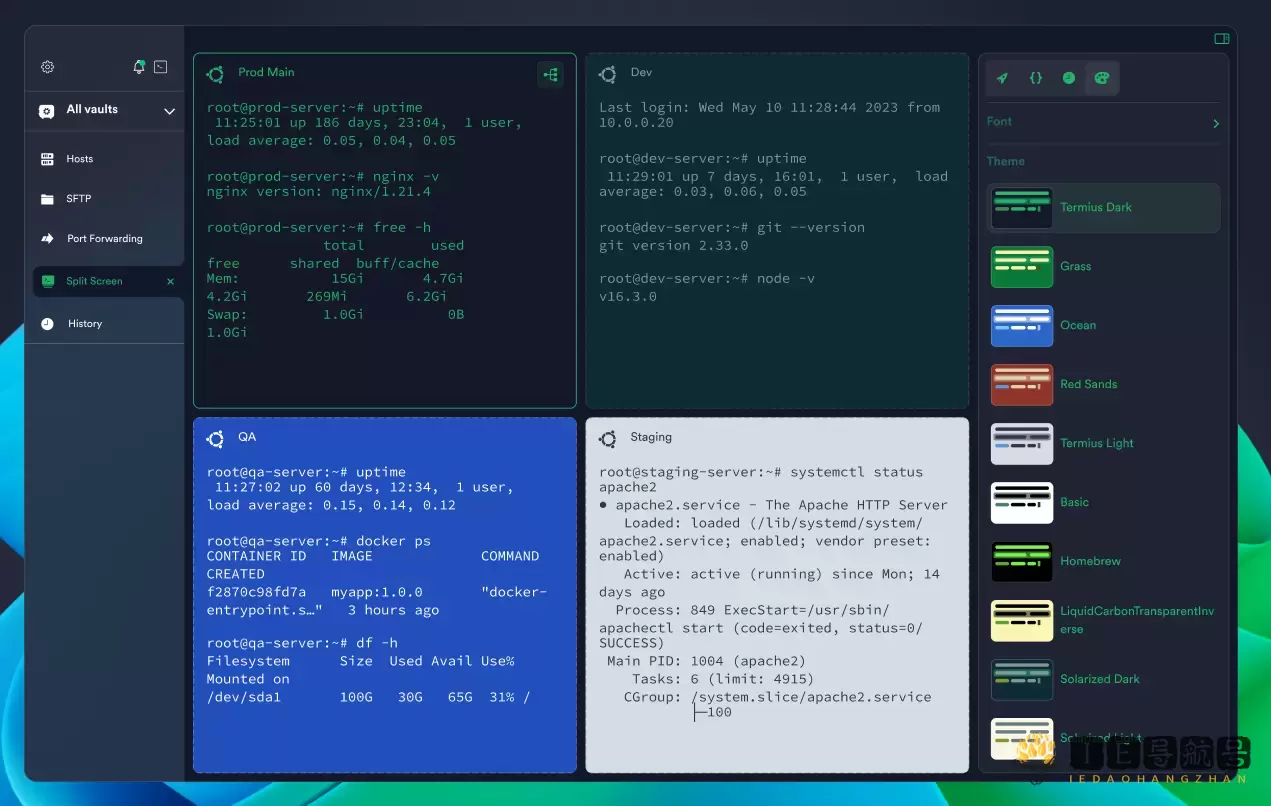The width and height of the screenshot is (1271, 806).
Task: Open the snippets curly braces tab
Action: (x=1036, y=78)
